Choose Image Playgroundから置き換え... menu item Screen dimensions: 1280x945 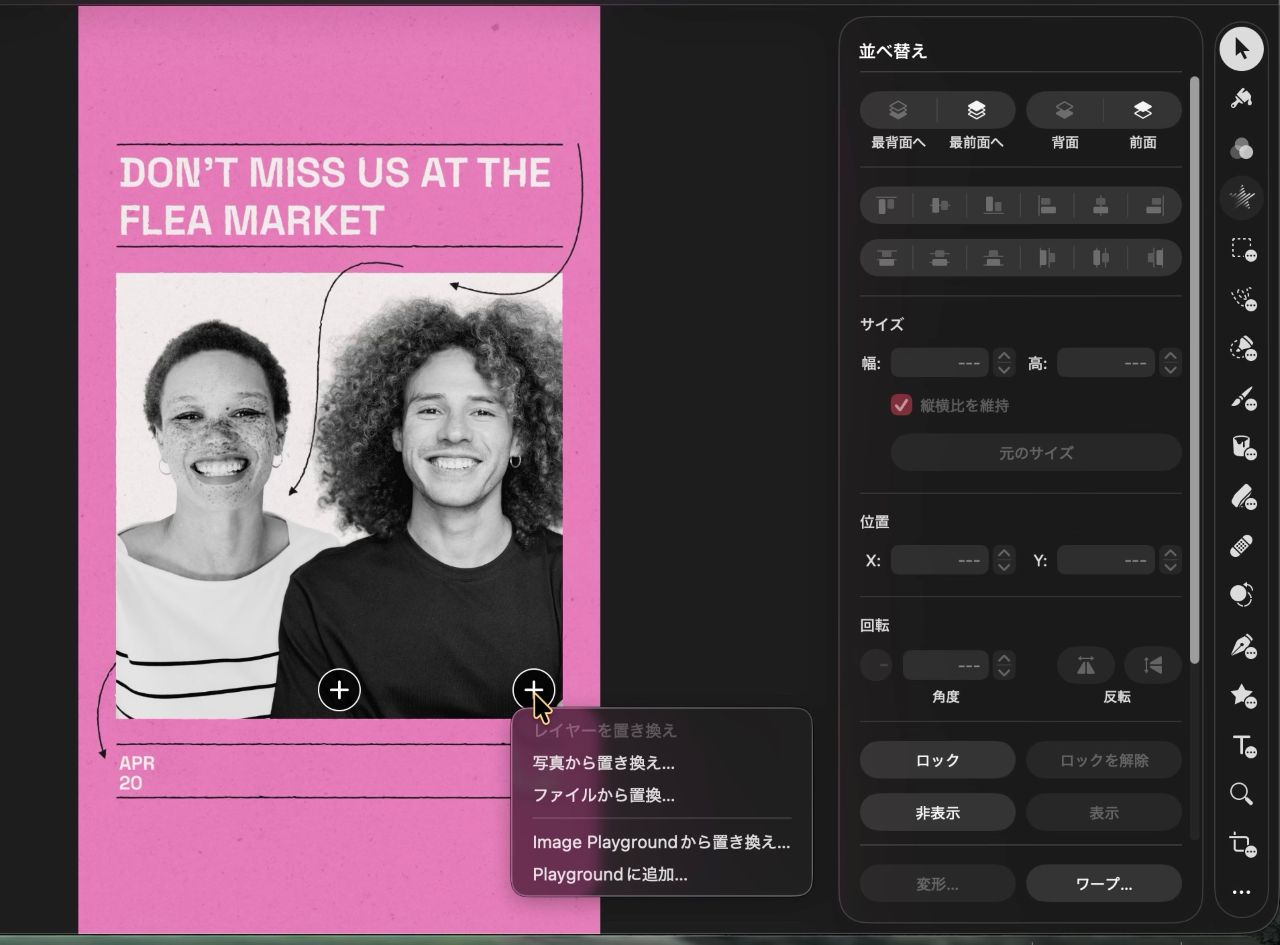661,842
